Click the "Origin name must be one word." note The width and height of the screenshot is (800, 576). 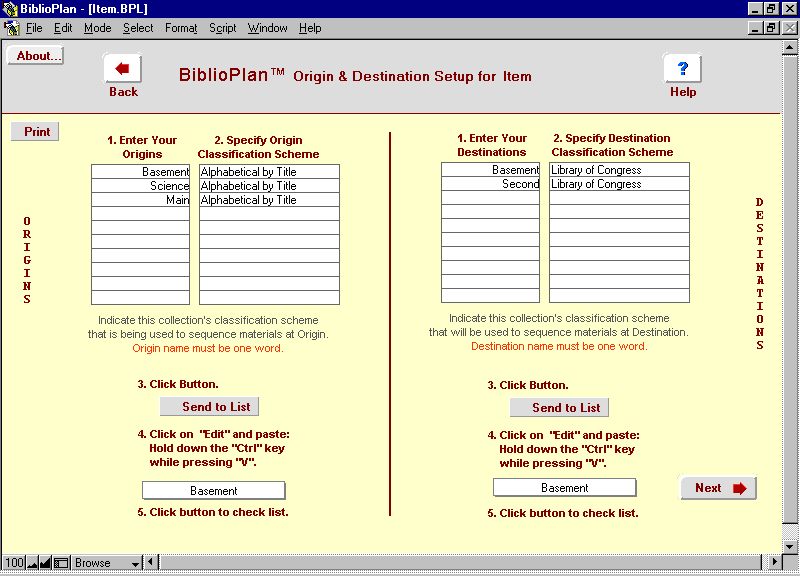click(x=208, y=348)
